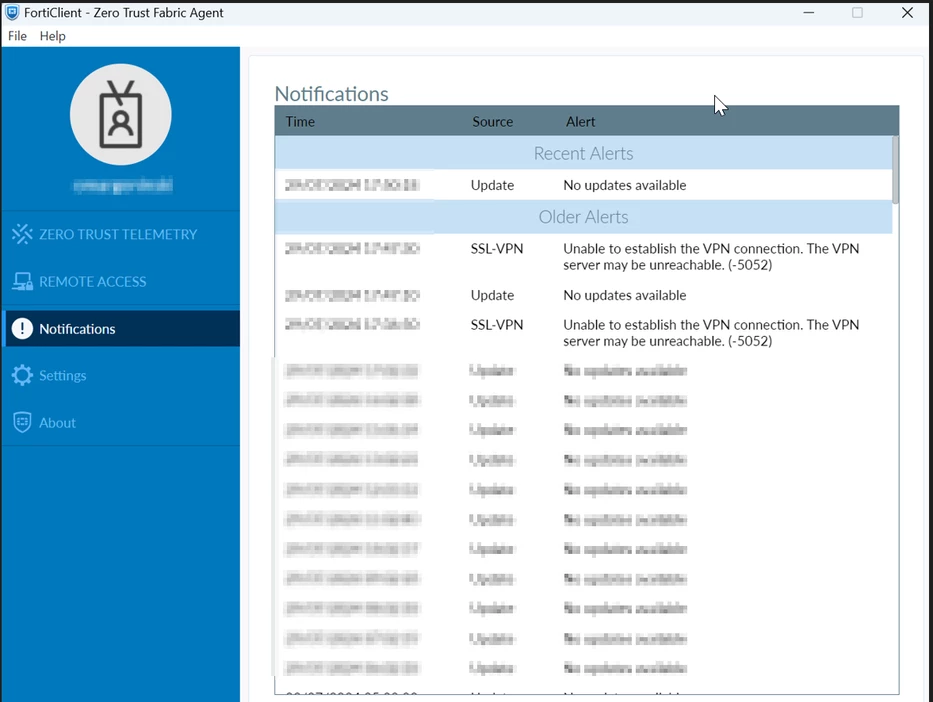Sort notifications by Time column header
933x702 pixels.
pos(300,121)
